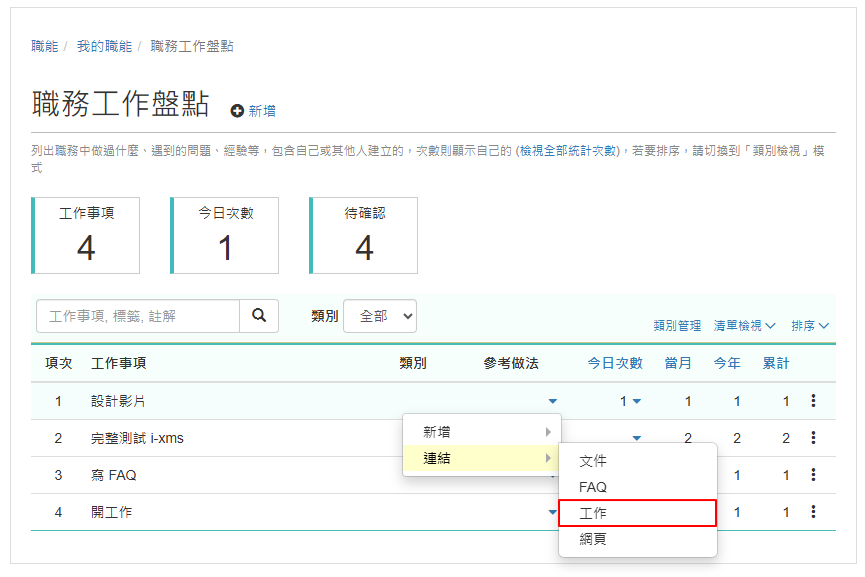Click the magnifier search button
Screen dimensions: 865x577
coord(259,316)
